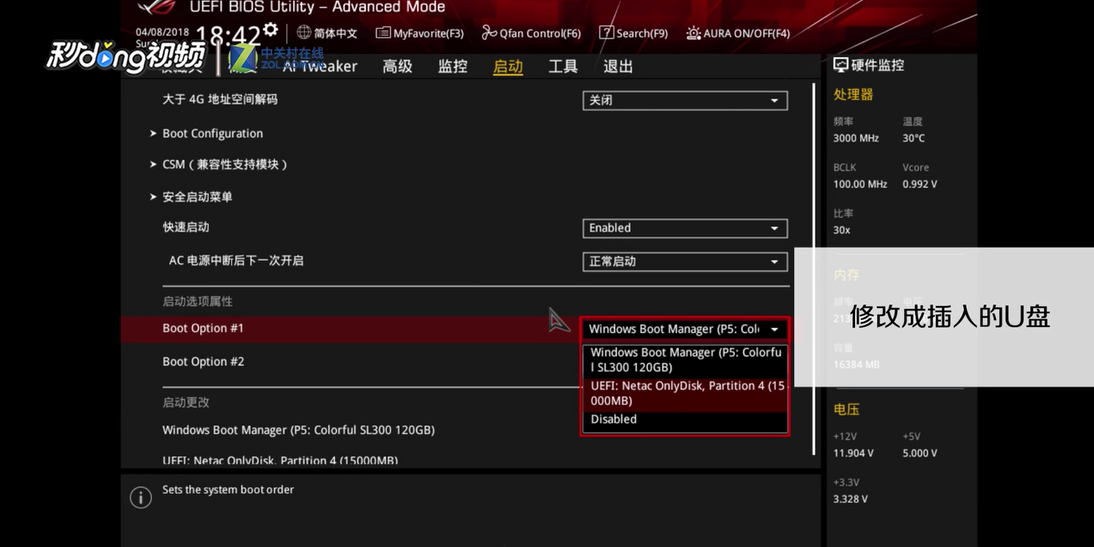Click the 11.904 V reading
The height and width of the screenshot is (547, 1094).
(x=853, y=453)
